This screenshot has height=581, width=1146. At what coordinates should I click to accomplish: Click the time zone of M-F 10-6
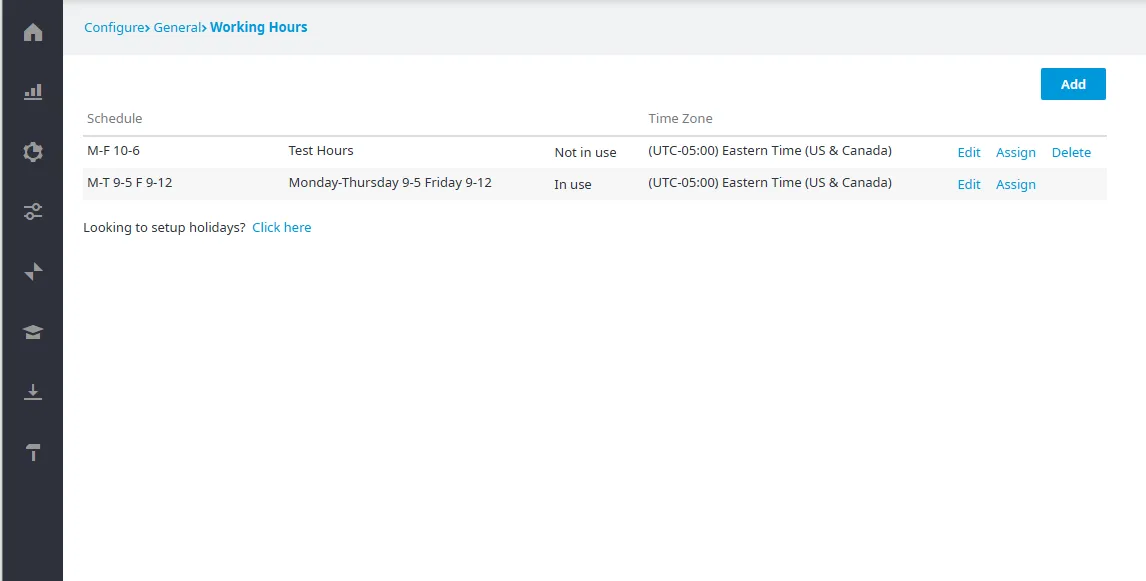[770, 151]
